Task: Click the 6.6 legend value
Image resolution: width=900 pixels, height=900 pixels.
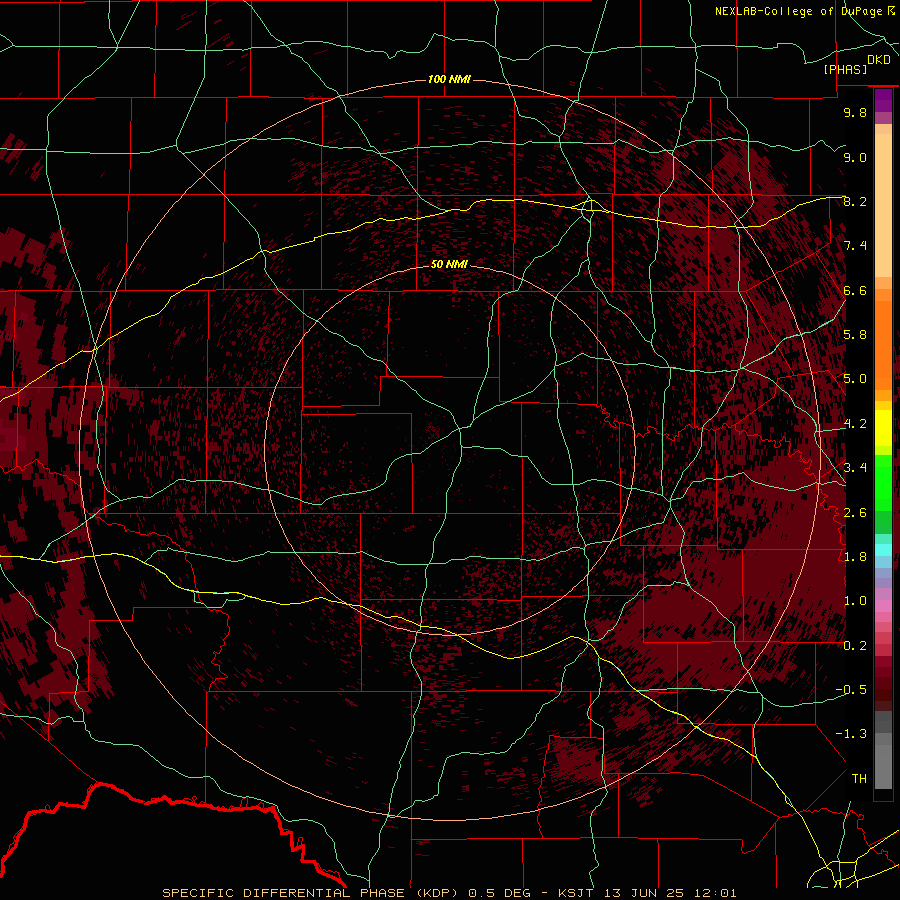Action: [x=855, y=290]
